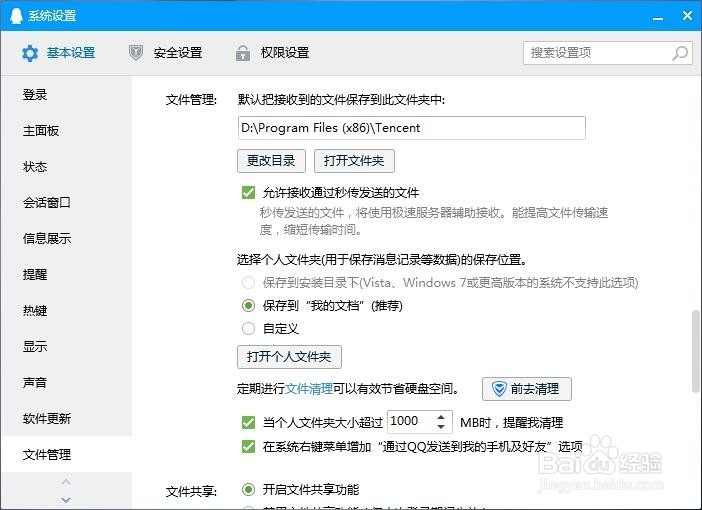The image size is (702, 510).
Task: Click the 更改目录 button
Action: (x=271, y=161)
